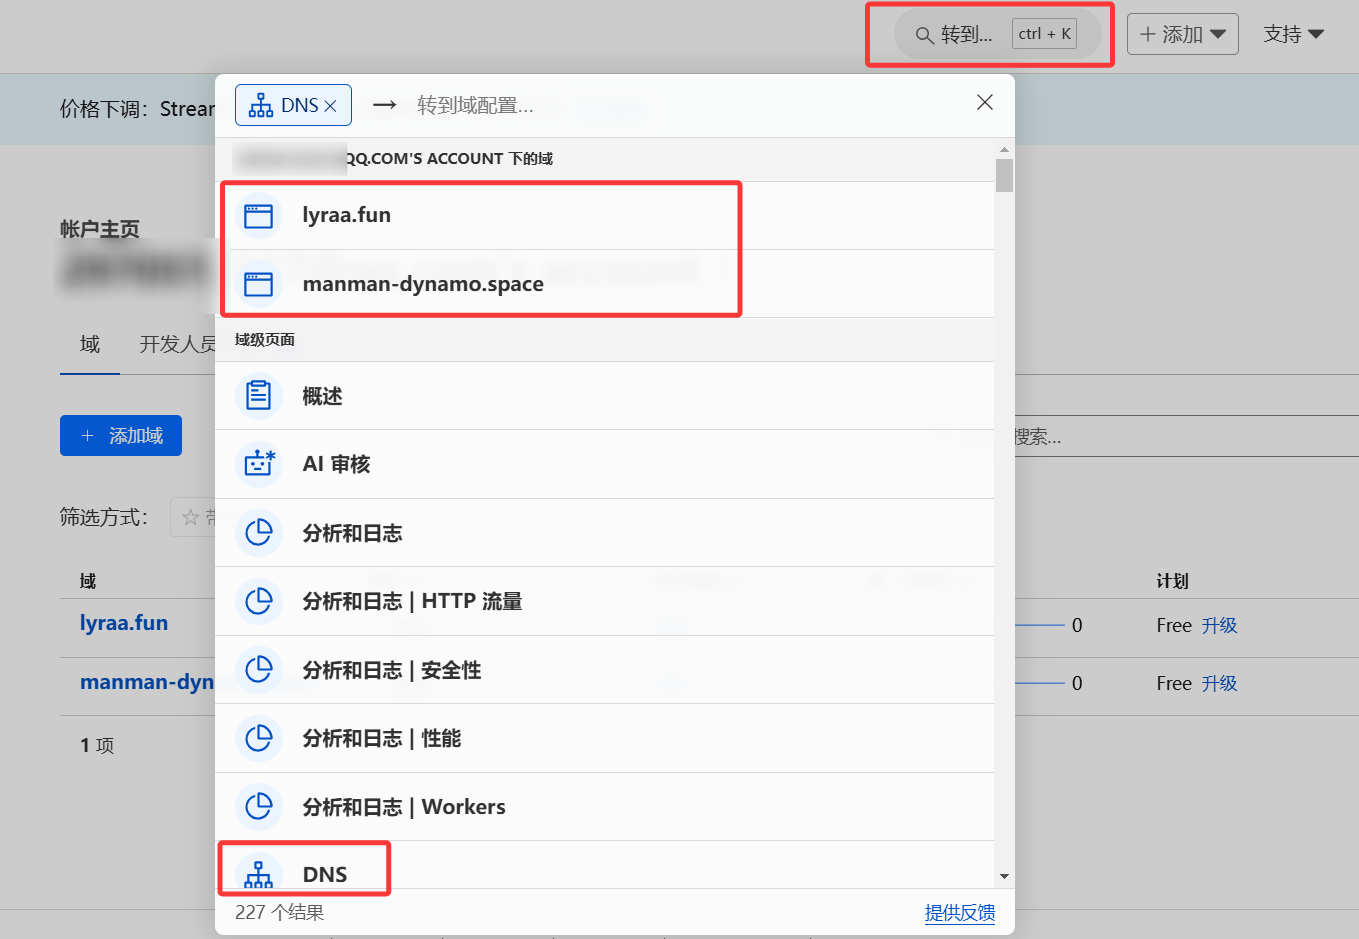
Task: Click the HTTP 流量 pie chart icon
Action: [259, 601]
